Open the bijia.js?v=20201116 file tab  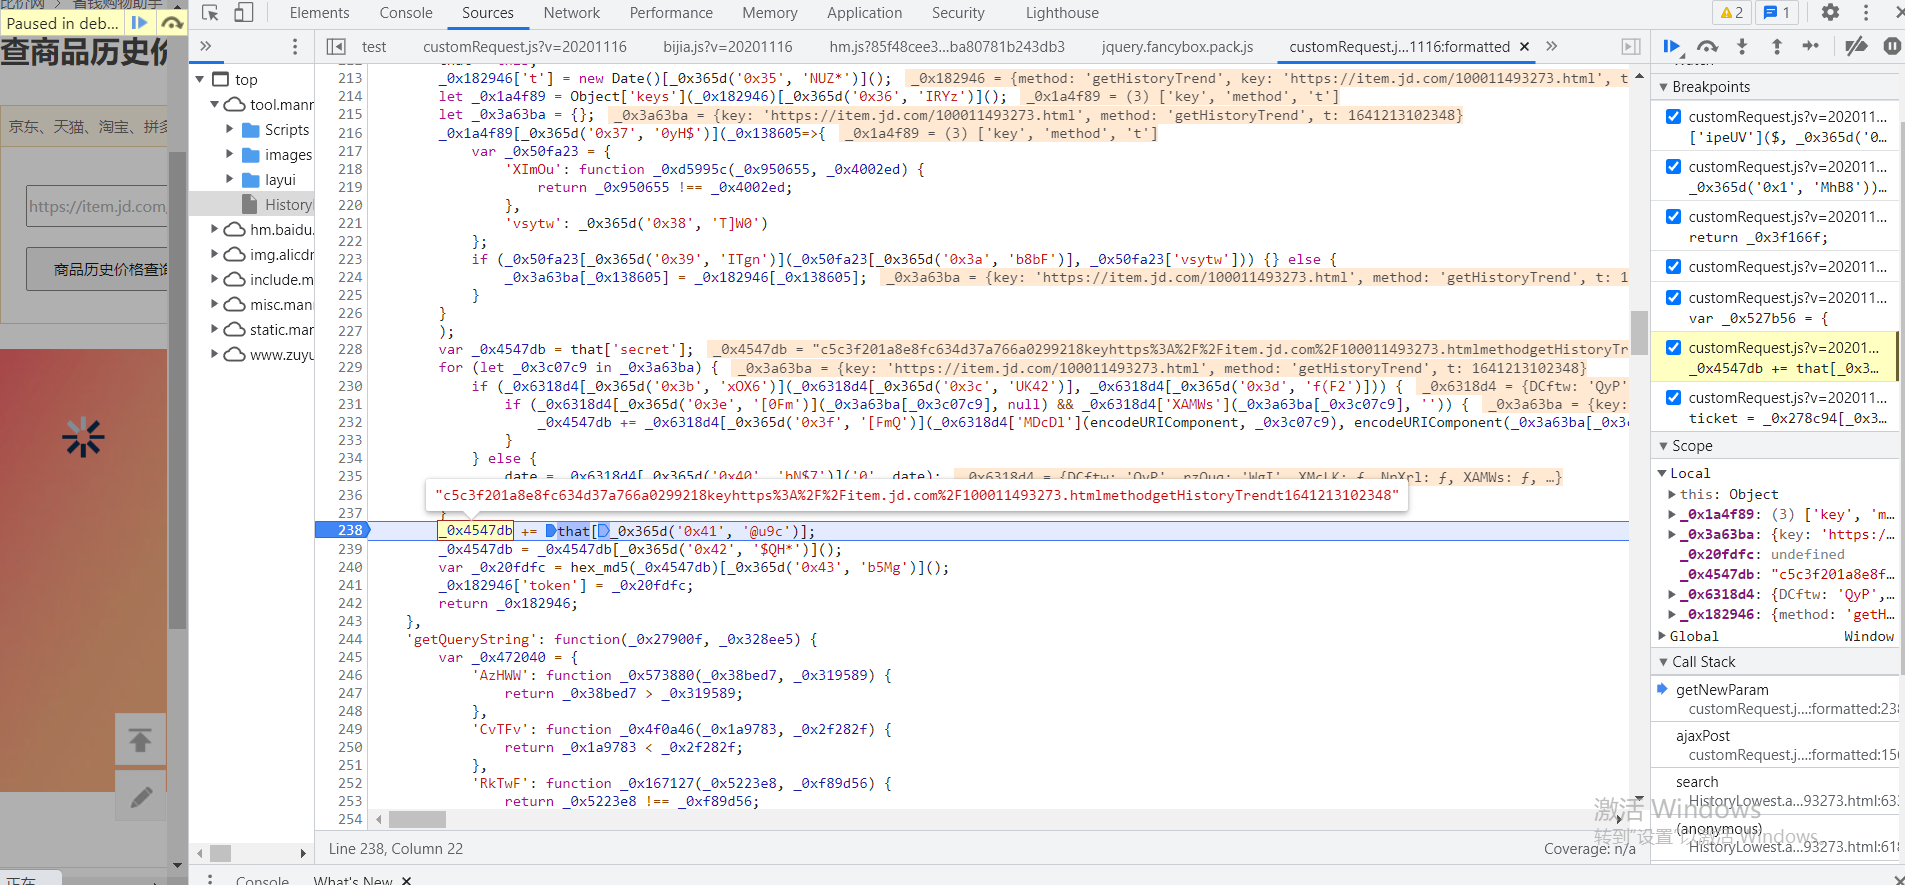pos(728,46)
